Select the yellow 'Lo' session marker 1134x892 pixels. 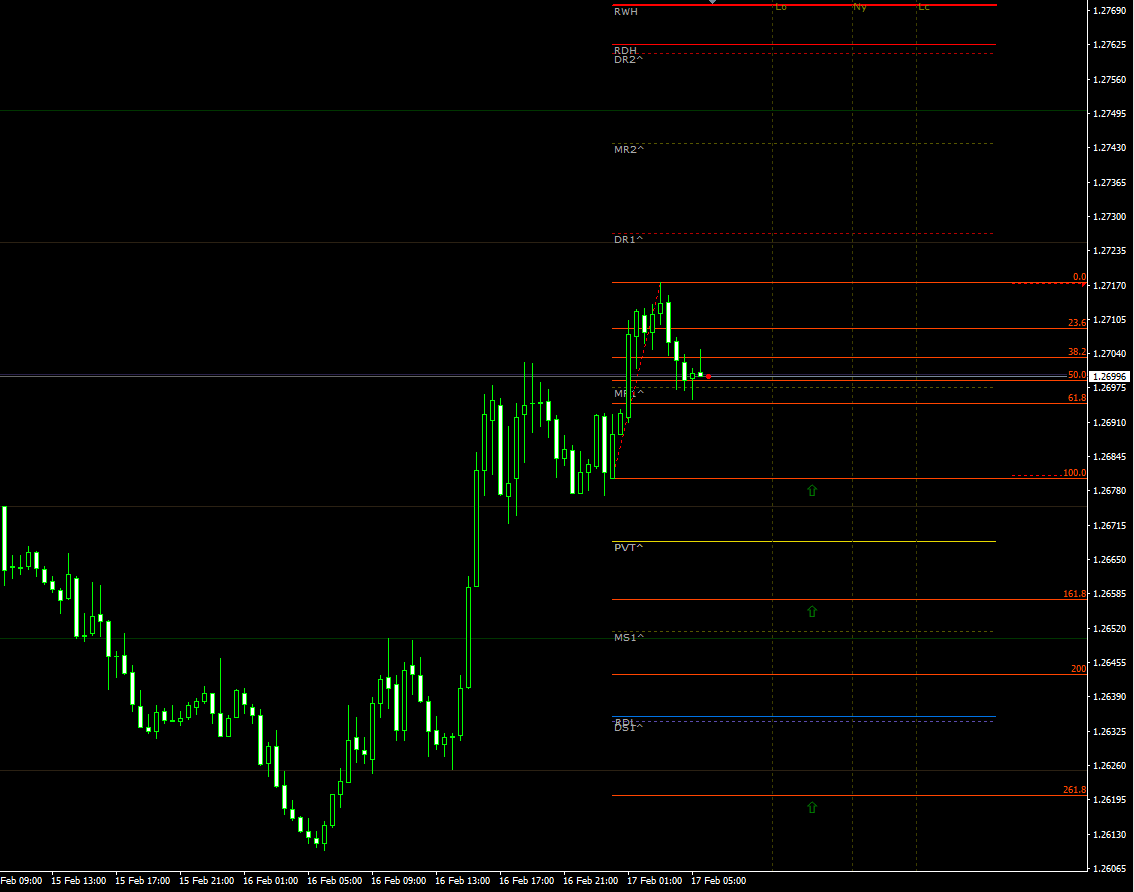780,6
